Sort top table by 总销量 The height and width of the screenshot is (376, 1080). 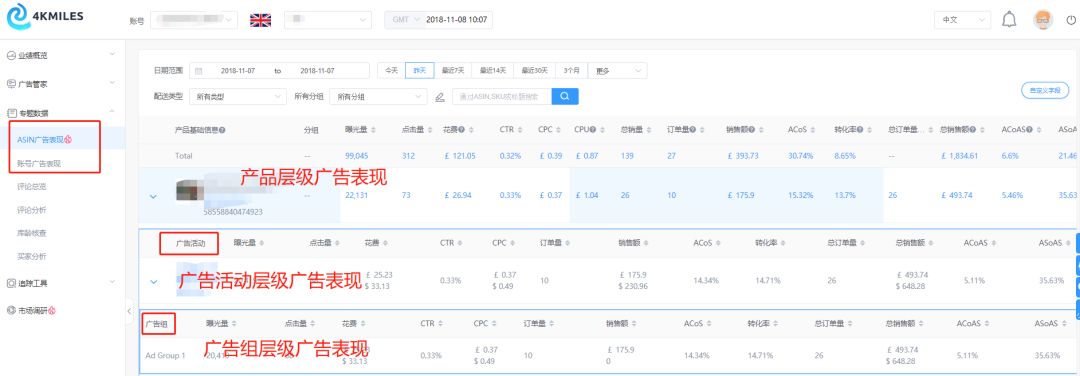(650, 129)
